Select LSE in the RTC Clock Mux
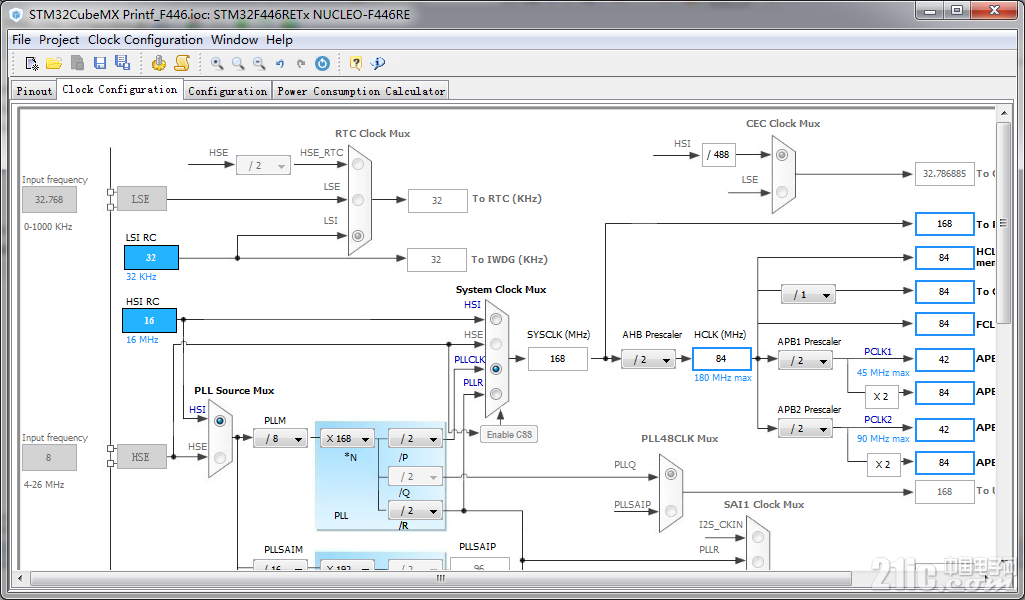The image size is (1025, 600). pyautogui.click(x=358, y=199)
